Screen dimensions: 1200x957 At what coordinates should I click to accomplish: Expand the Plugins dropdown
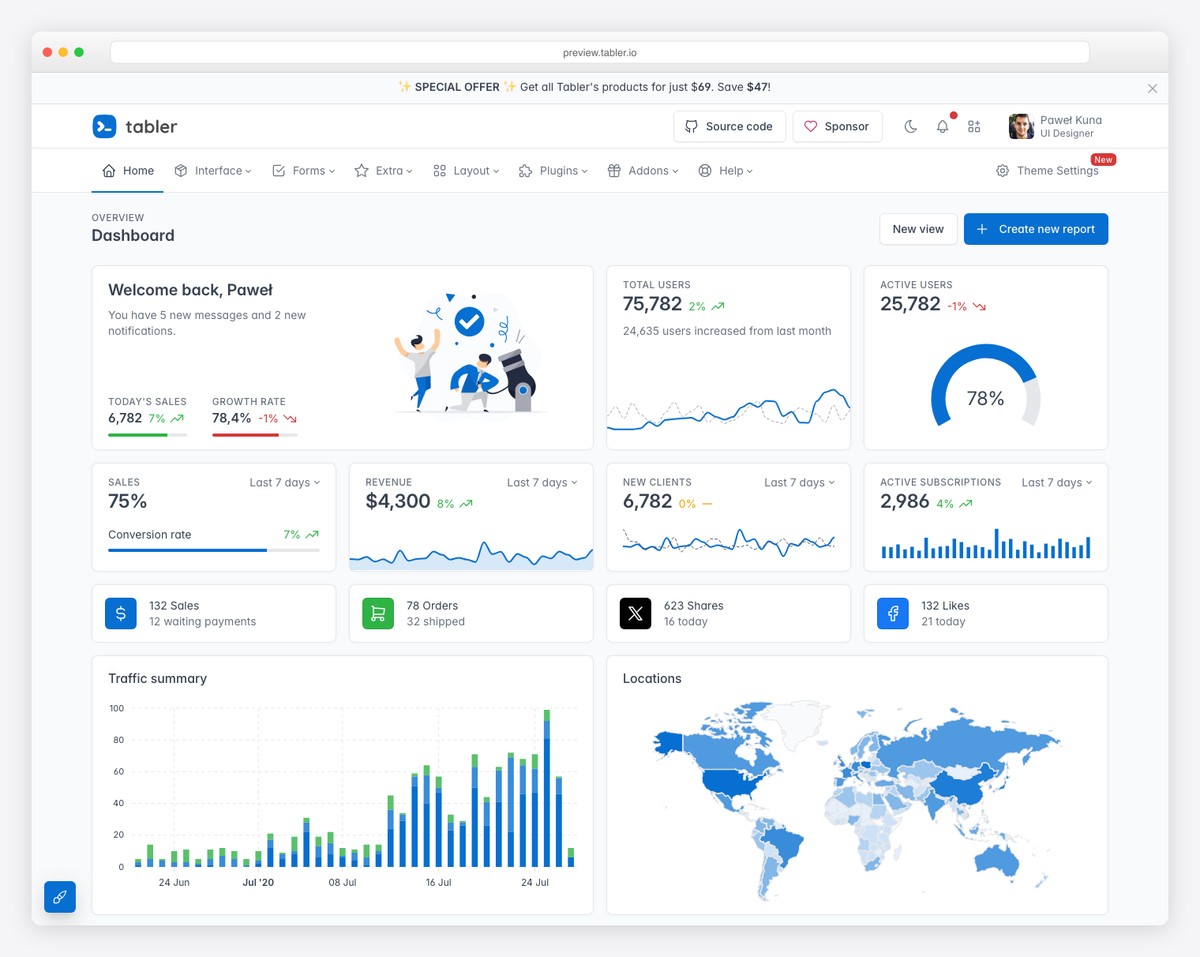(553, 170)
